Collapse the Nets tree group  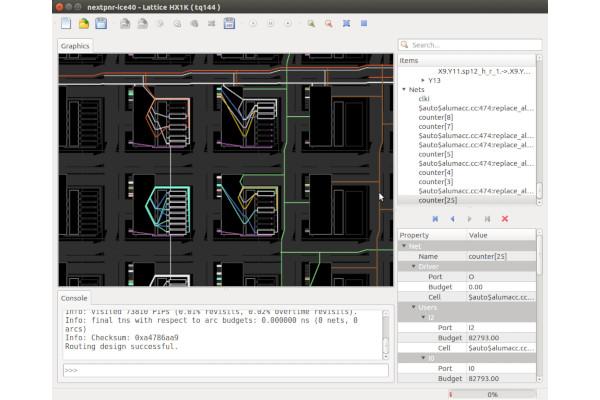pyautogui.click(x=404, y=90)
